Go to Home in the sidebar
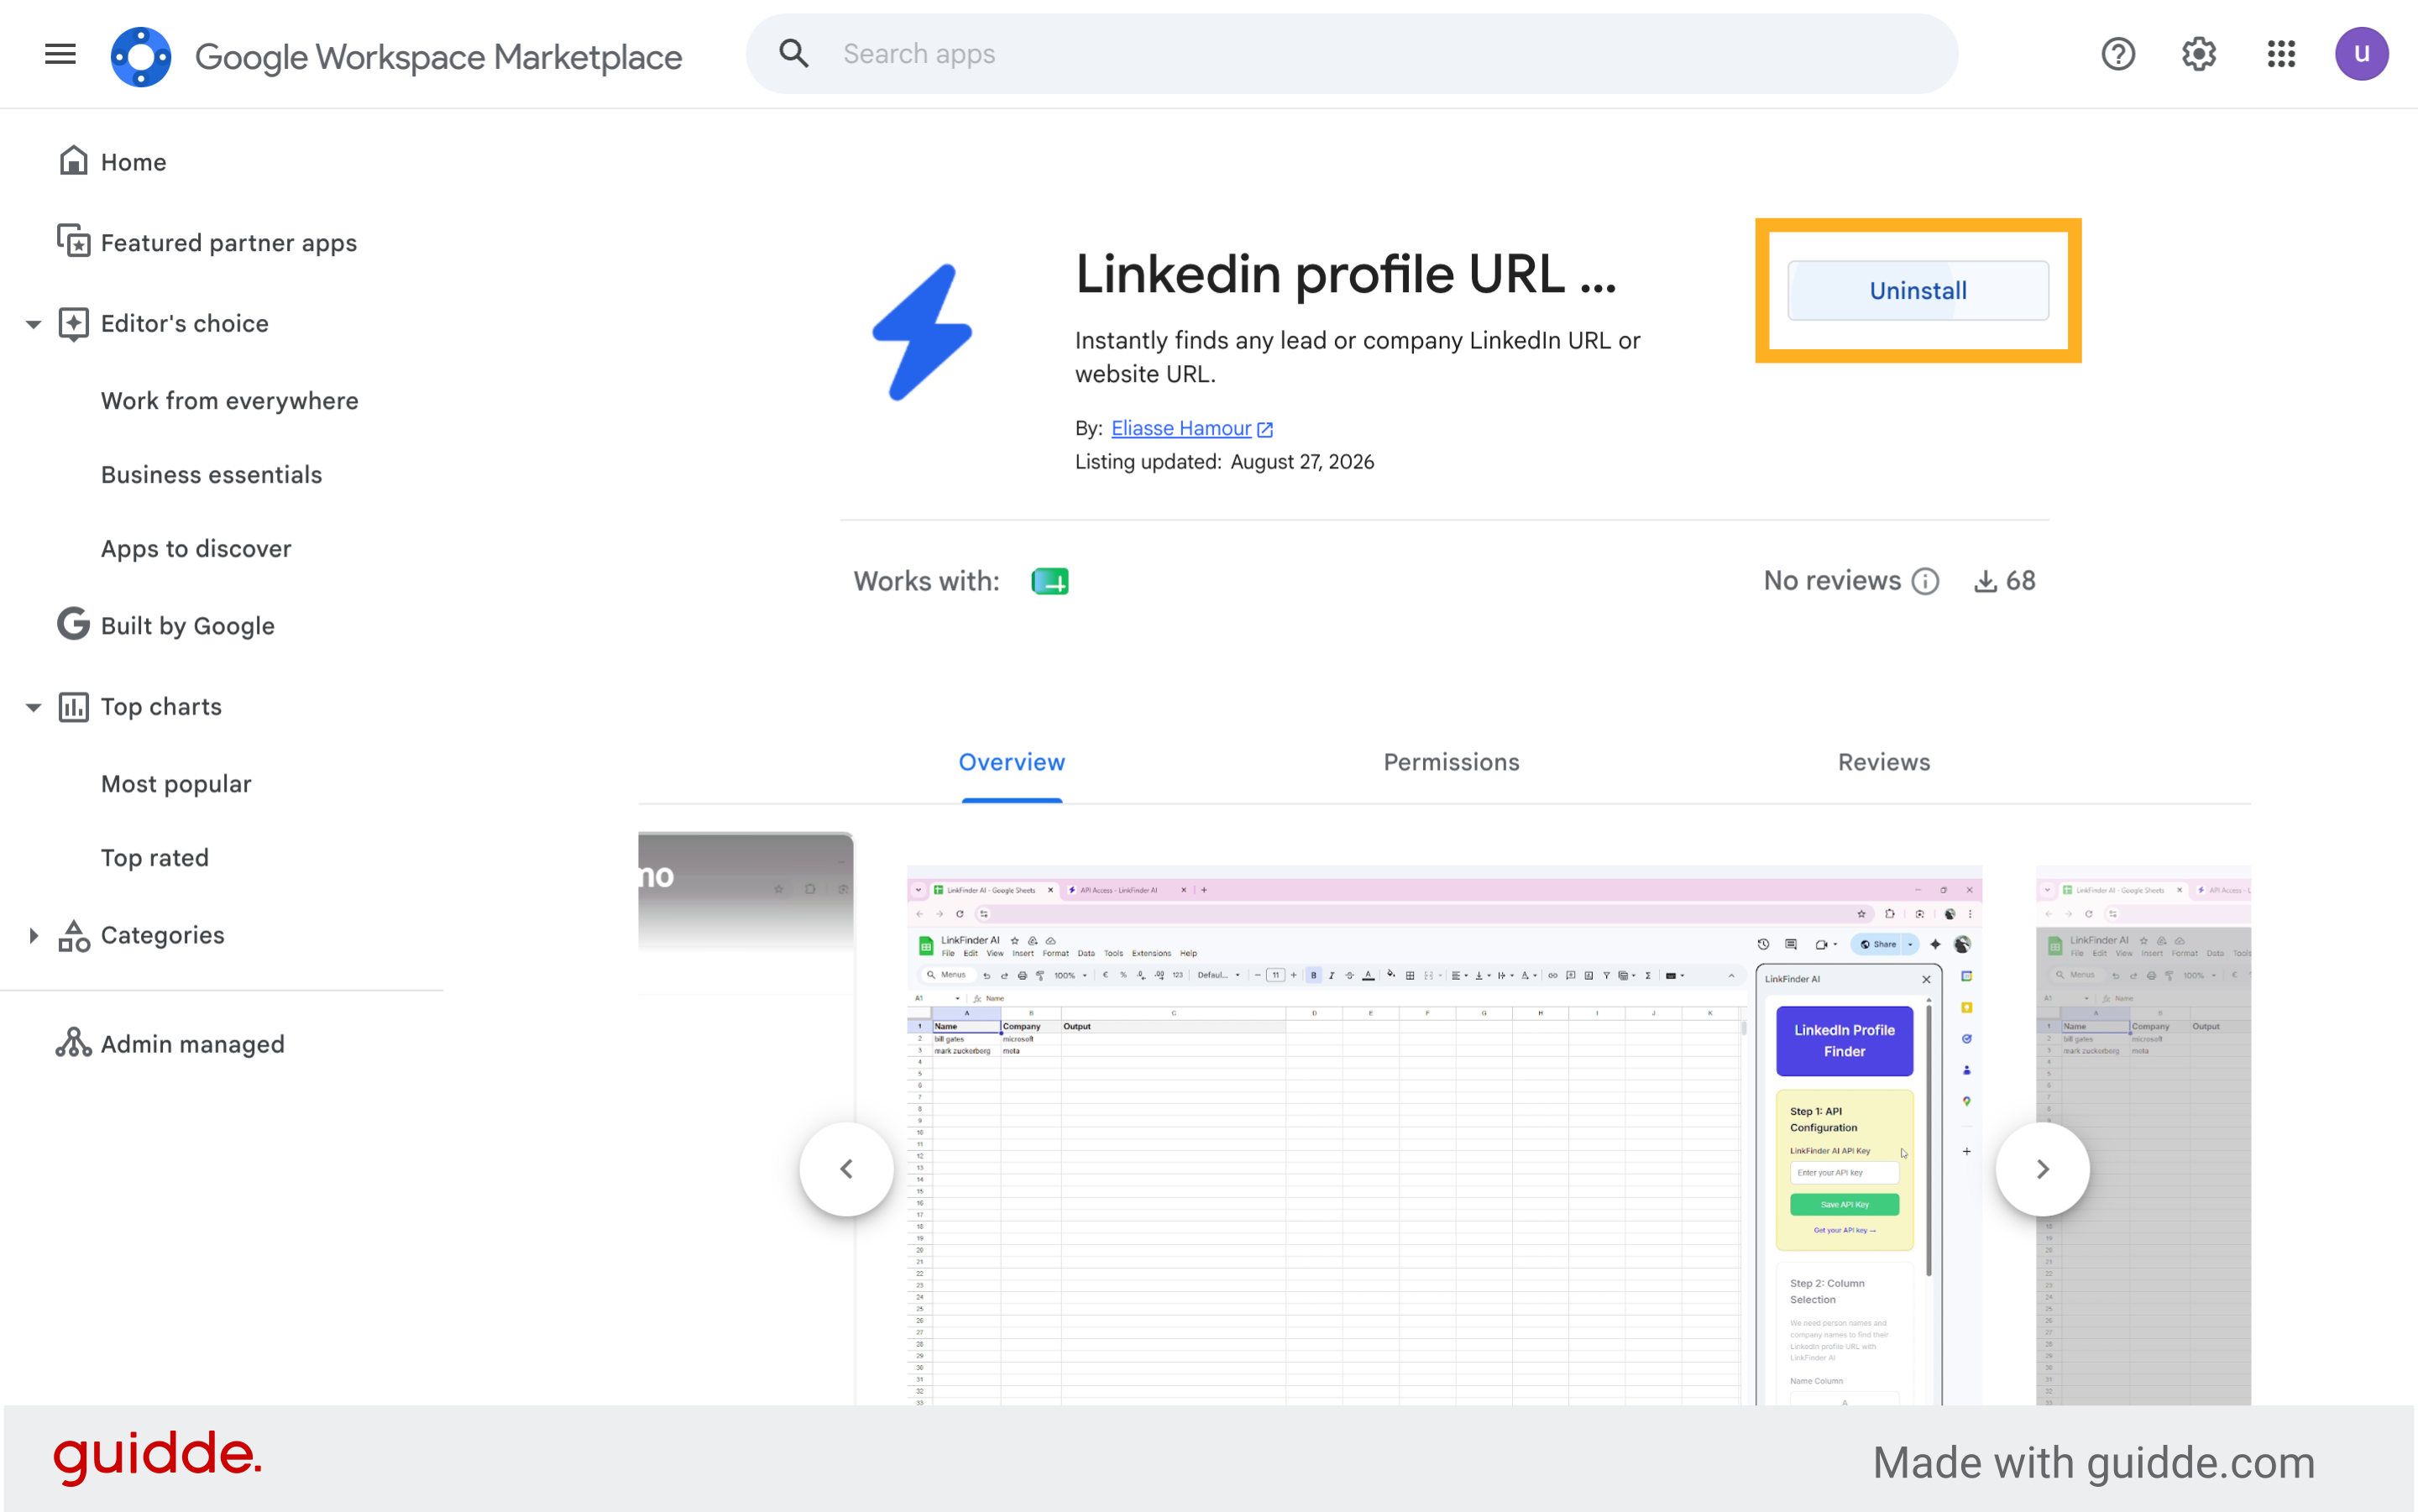Viewport: 2418px width, 1512px height. [133, 162]
